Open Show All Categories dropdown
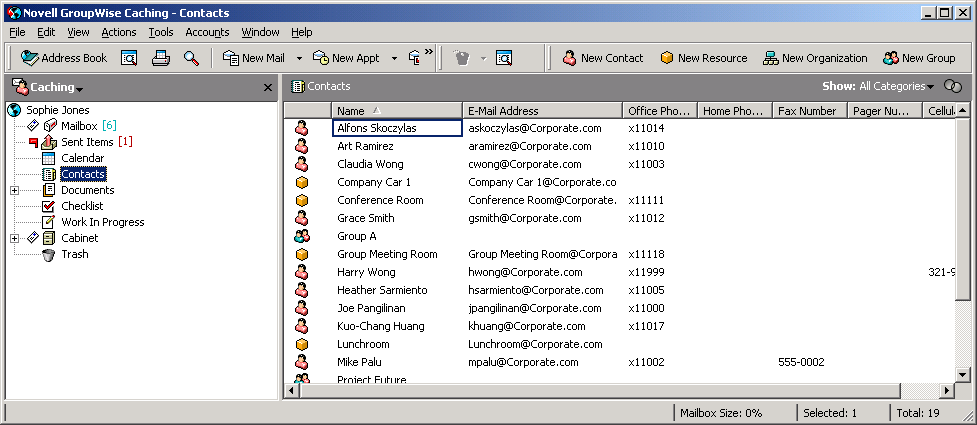This screenshot has height=425, width=977. (x=897, y=87)
